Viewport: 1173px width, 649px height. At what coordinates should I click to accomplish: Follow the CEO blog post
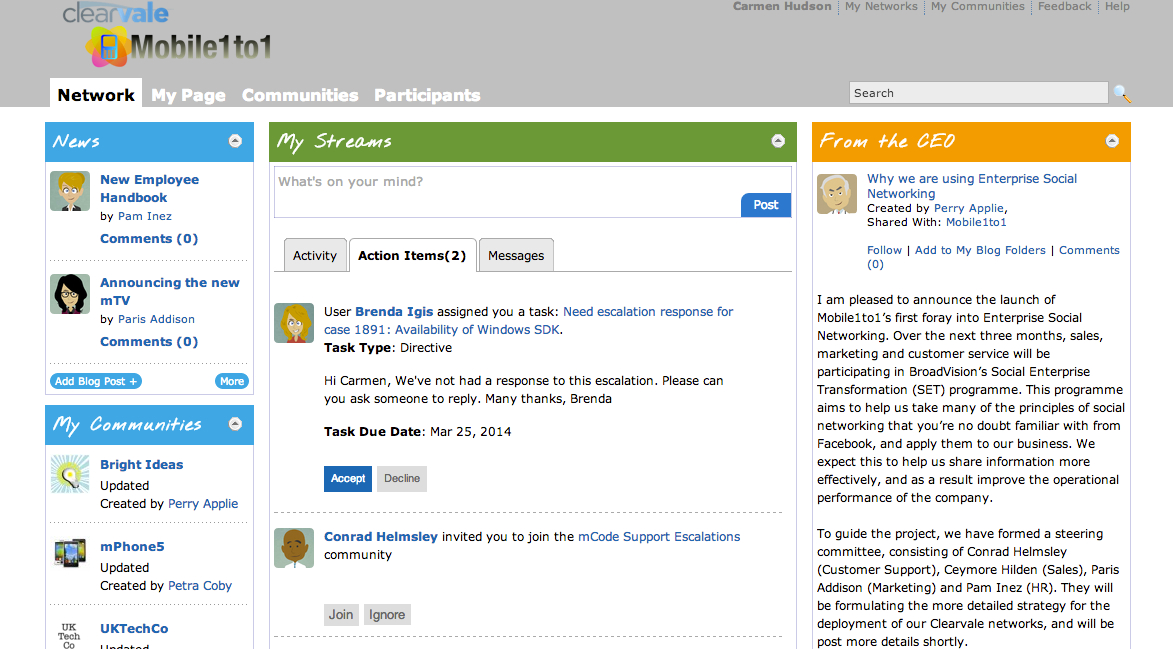click(x=884, y=250)
